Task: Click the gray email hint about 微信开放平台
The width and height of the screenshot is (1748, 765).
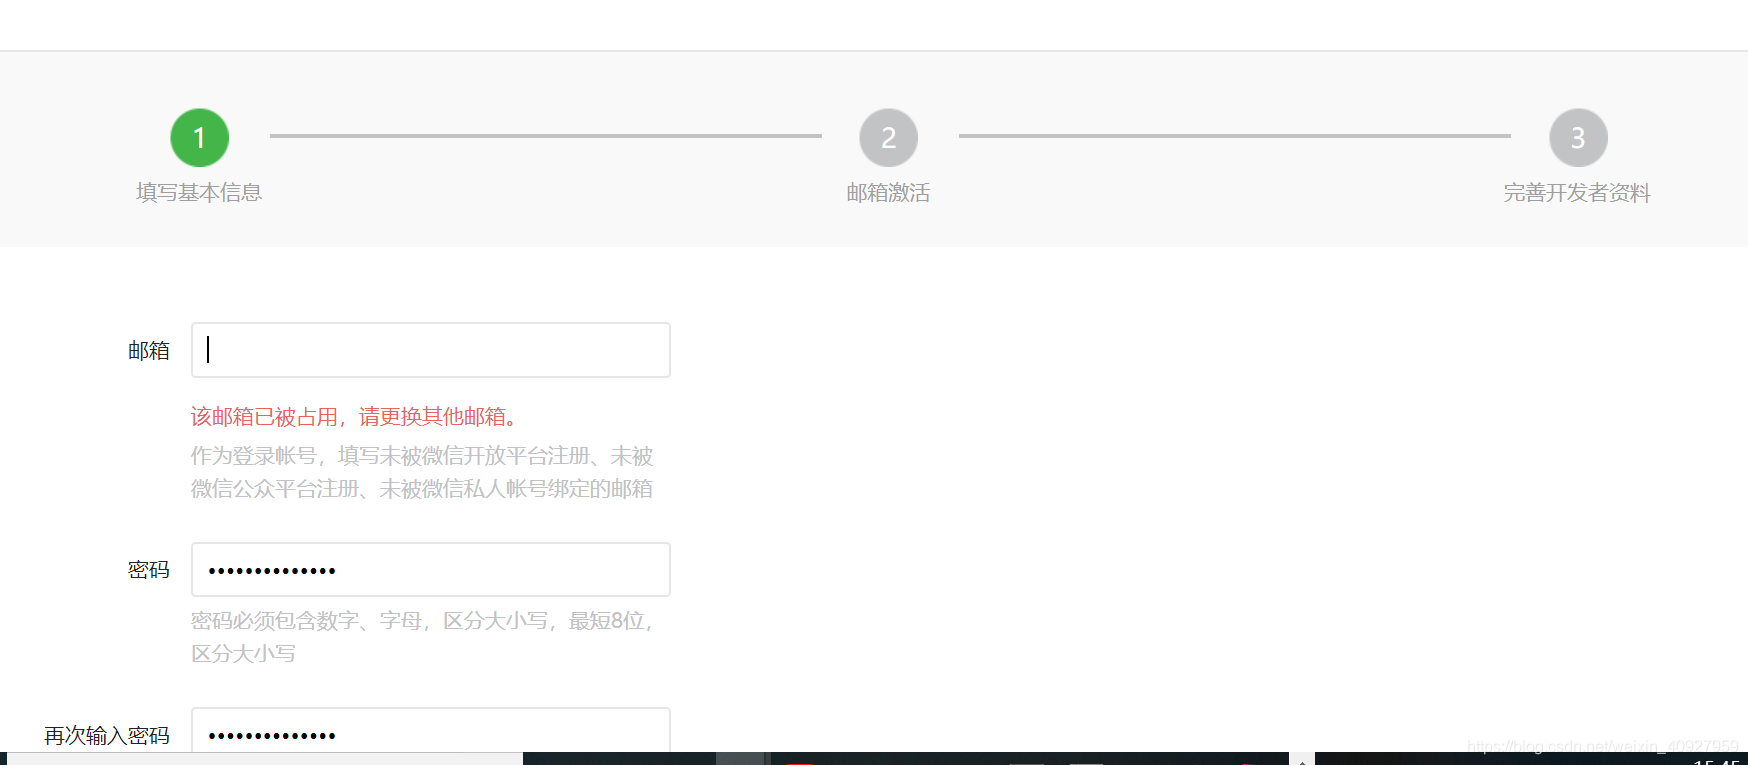Action: point(422,472)
